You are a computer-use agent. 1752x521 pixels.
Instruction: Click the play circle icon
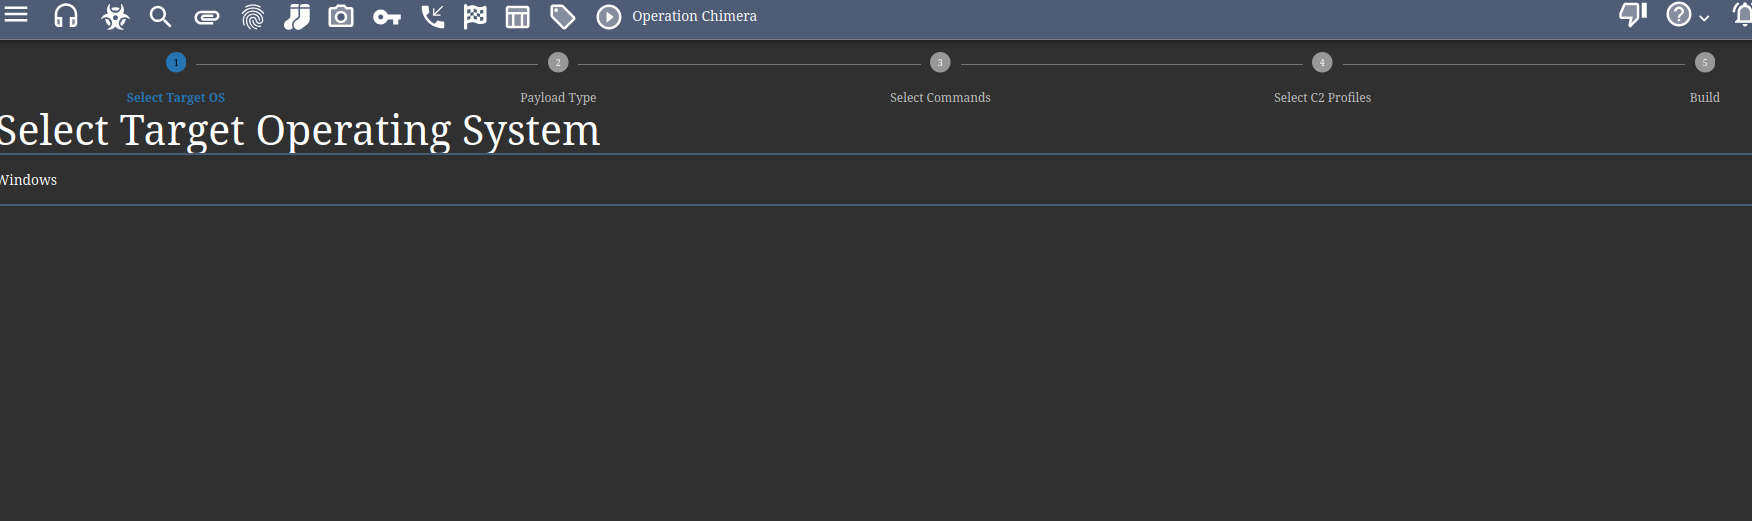(x=609, y=17)
